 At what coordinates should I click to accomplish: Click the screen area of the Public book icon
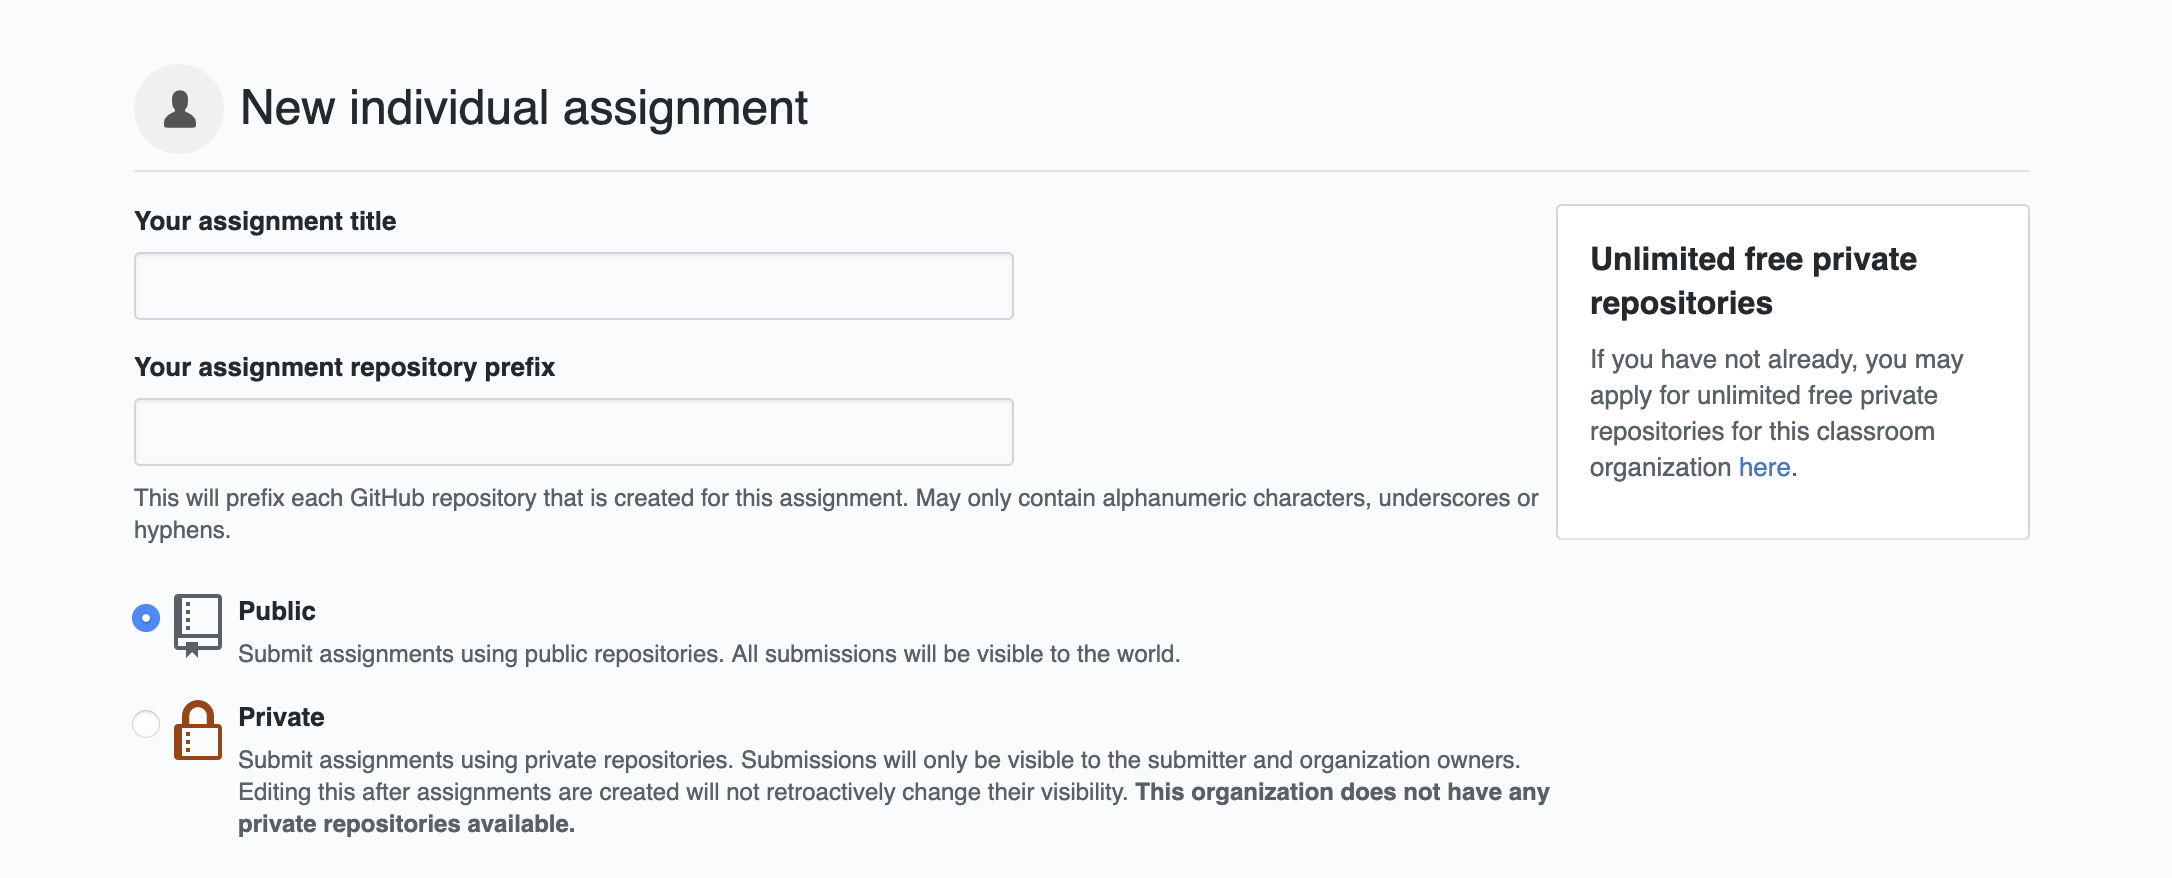tap(199, 613)
